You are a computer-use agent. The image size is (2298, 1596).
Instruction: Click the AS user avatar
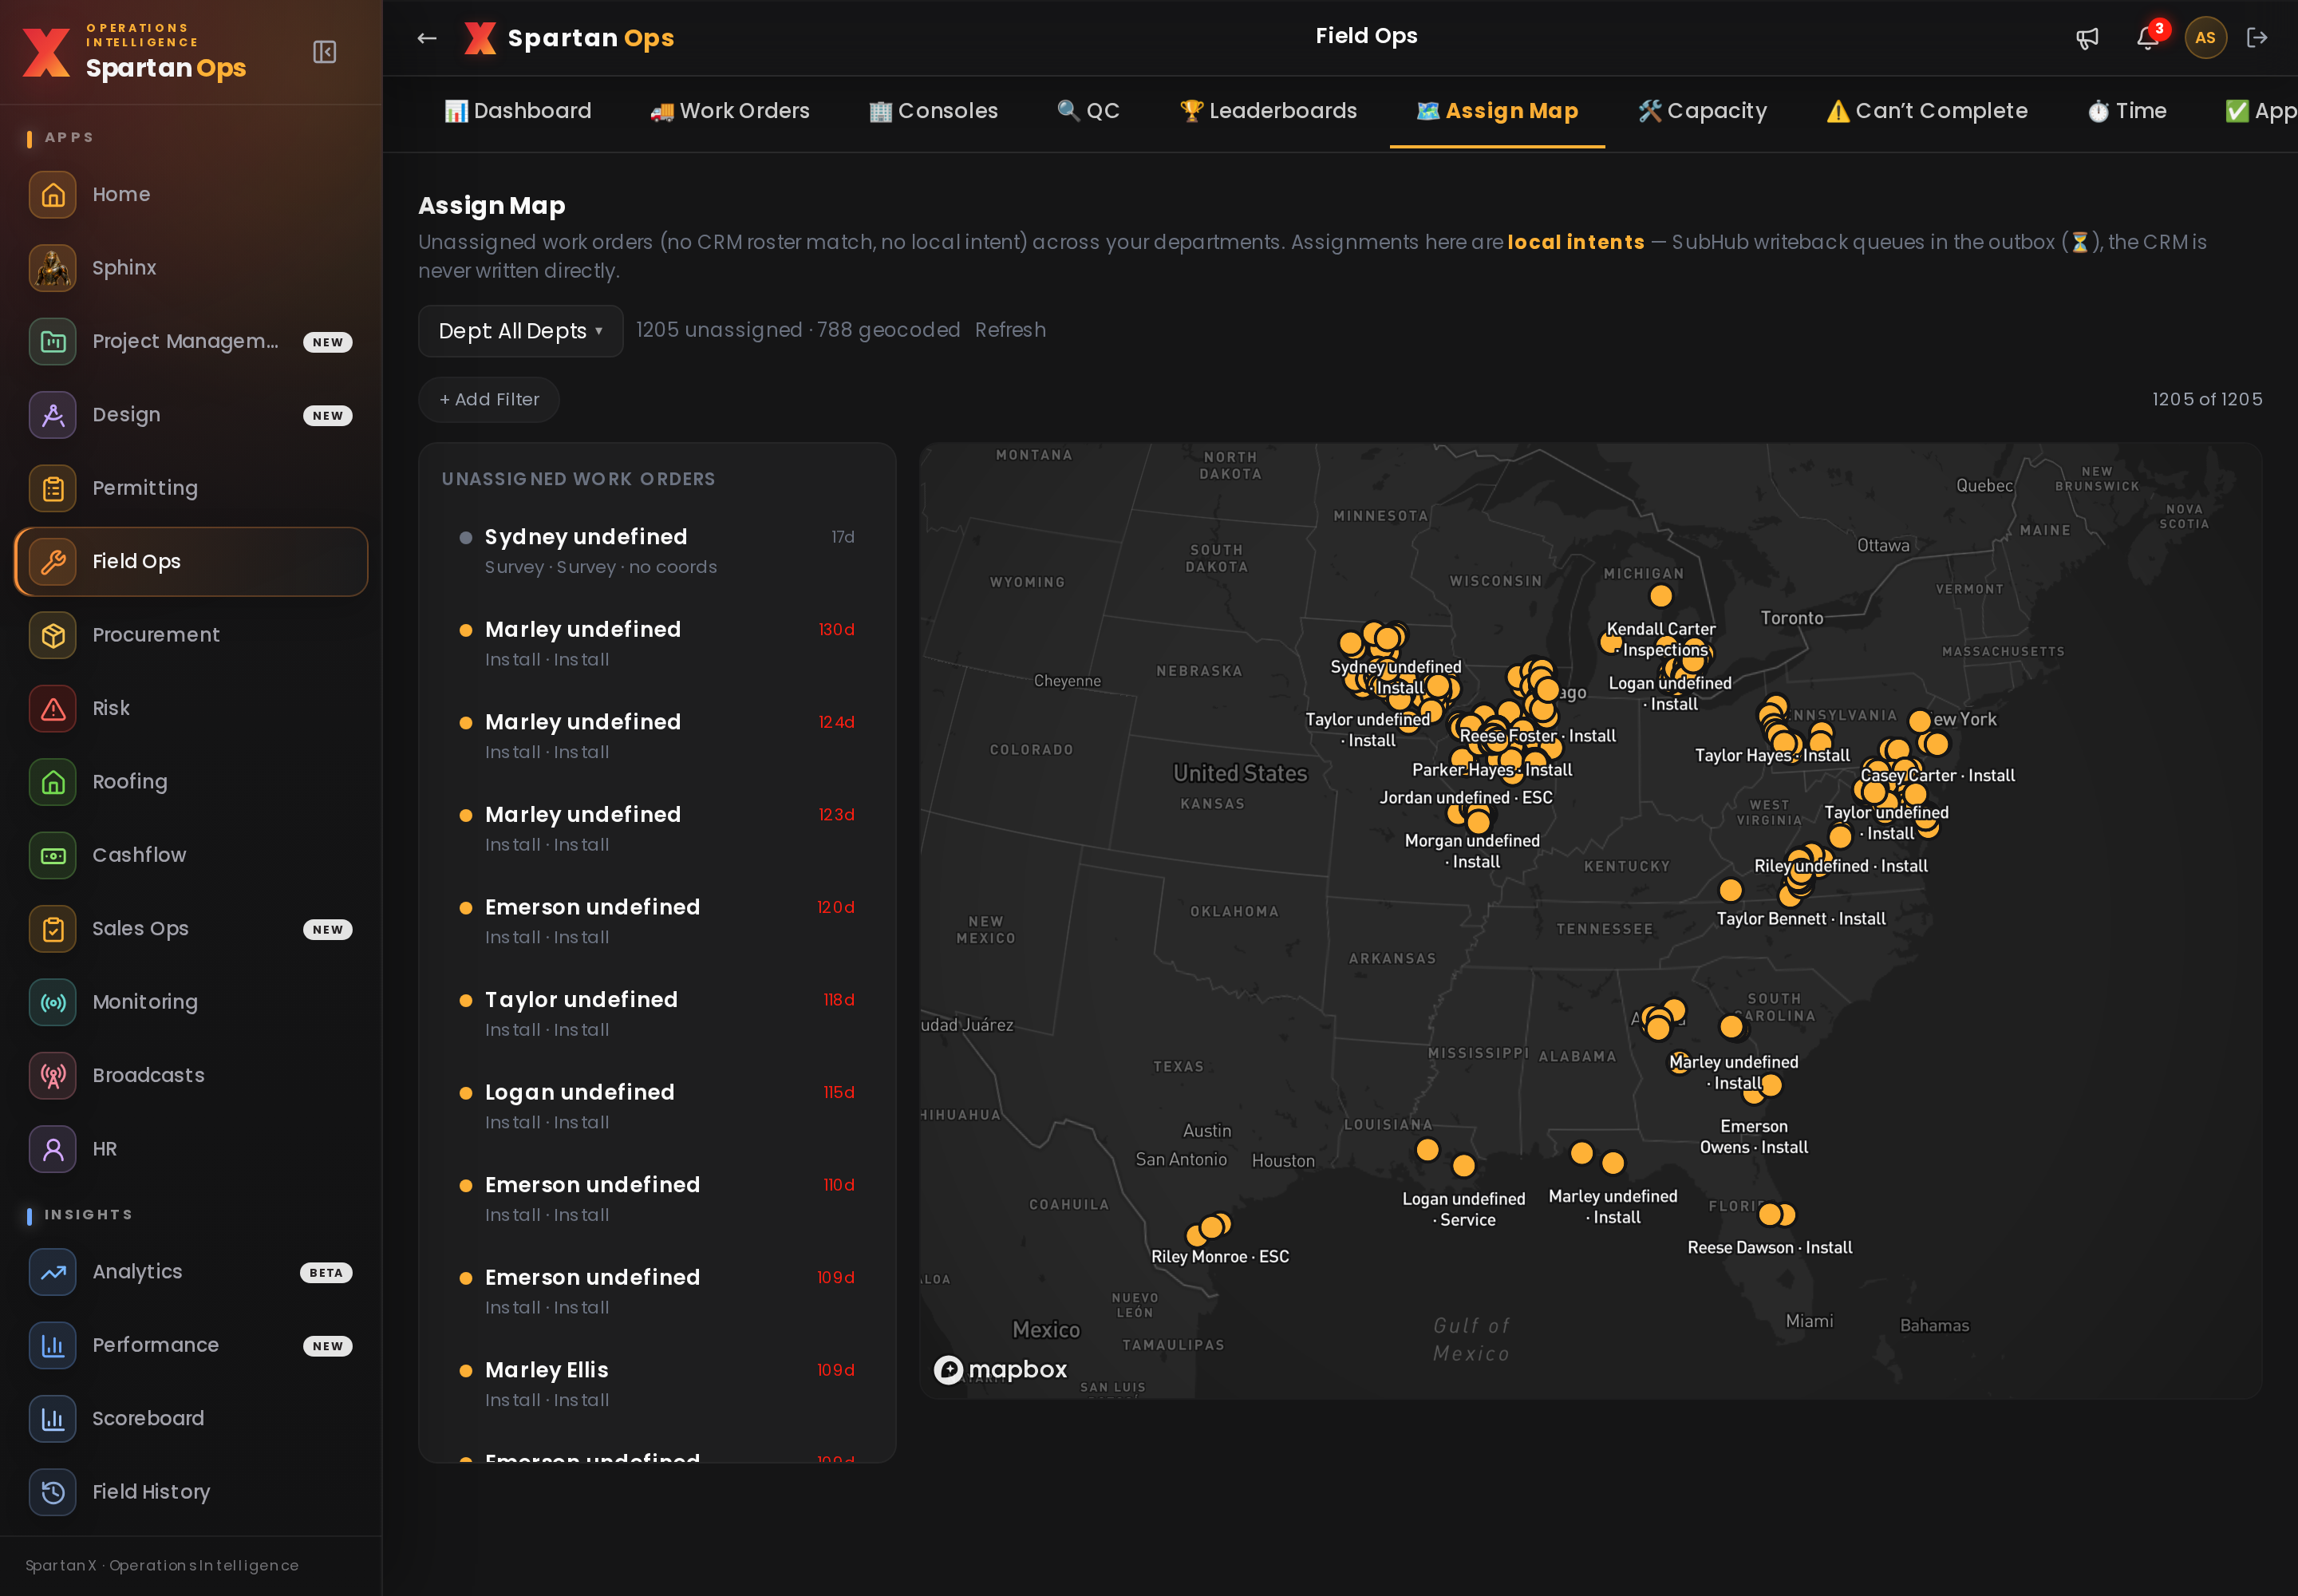click(x=2205, y=38)
